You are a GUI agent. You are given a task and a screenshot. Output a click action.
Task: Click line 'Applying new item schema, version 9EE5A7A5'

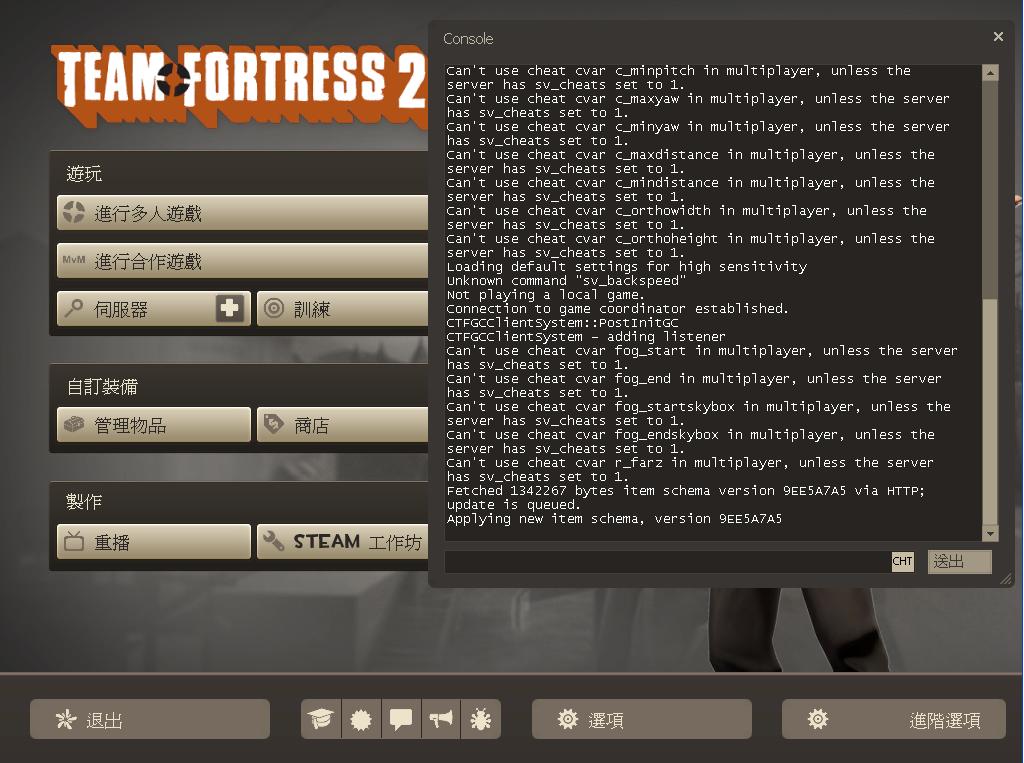614,519
